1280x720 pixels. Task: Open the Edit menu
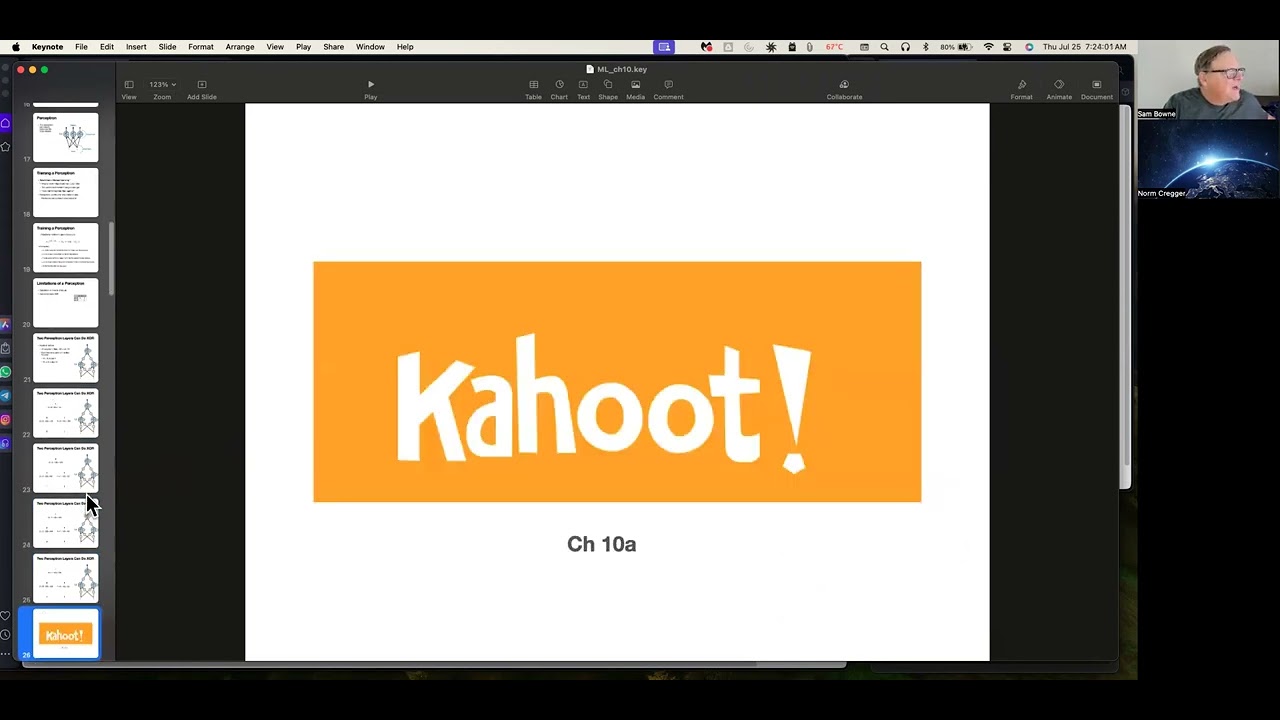(107, 47)
